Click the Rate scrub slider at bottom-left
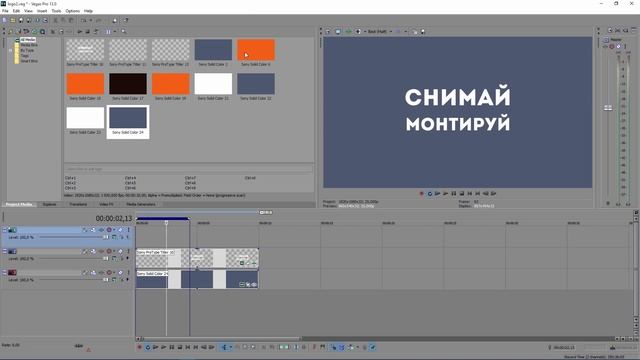The image size is (640, 360). pyautogui.click(x=79, y=346)
